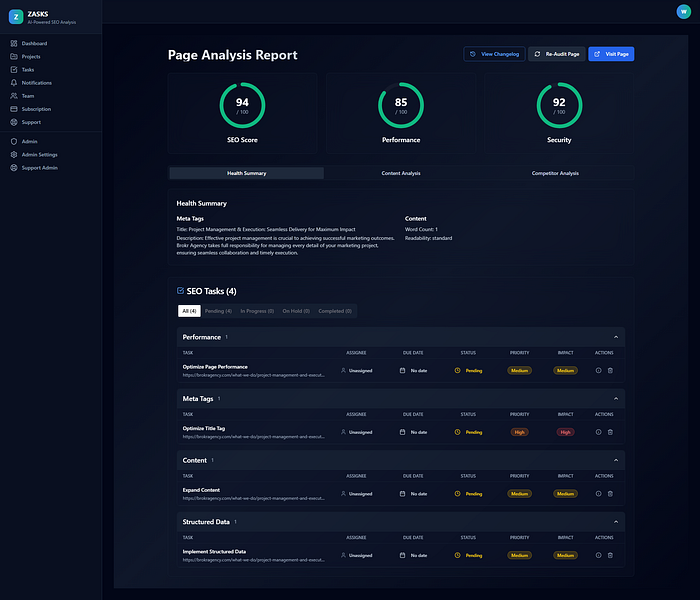This screenshot has width=700, height=600.
Task: Click the ZASKS logo icon
Action: tap(15, 15)
